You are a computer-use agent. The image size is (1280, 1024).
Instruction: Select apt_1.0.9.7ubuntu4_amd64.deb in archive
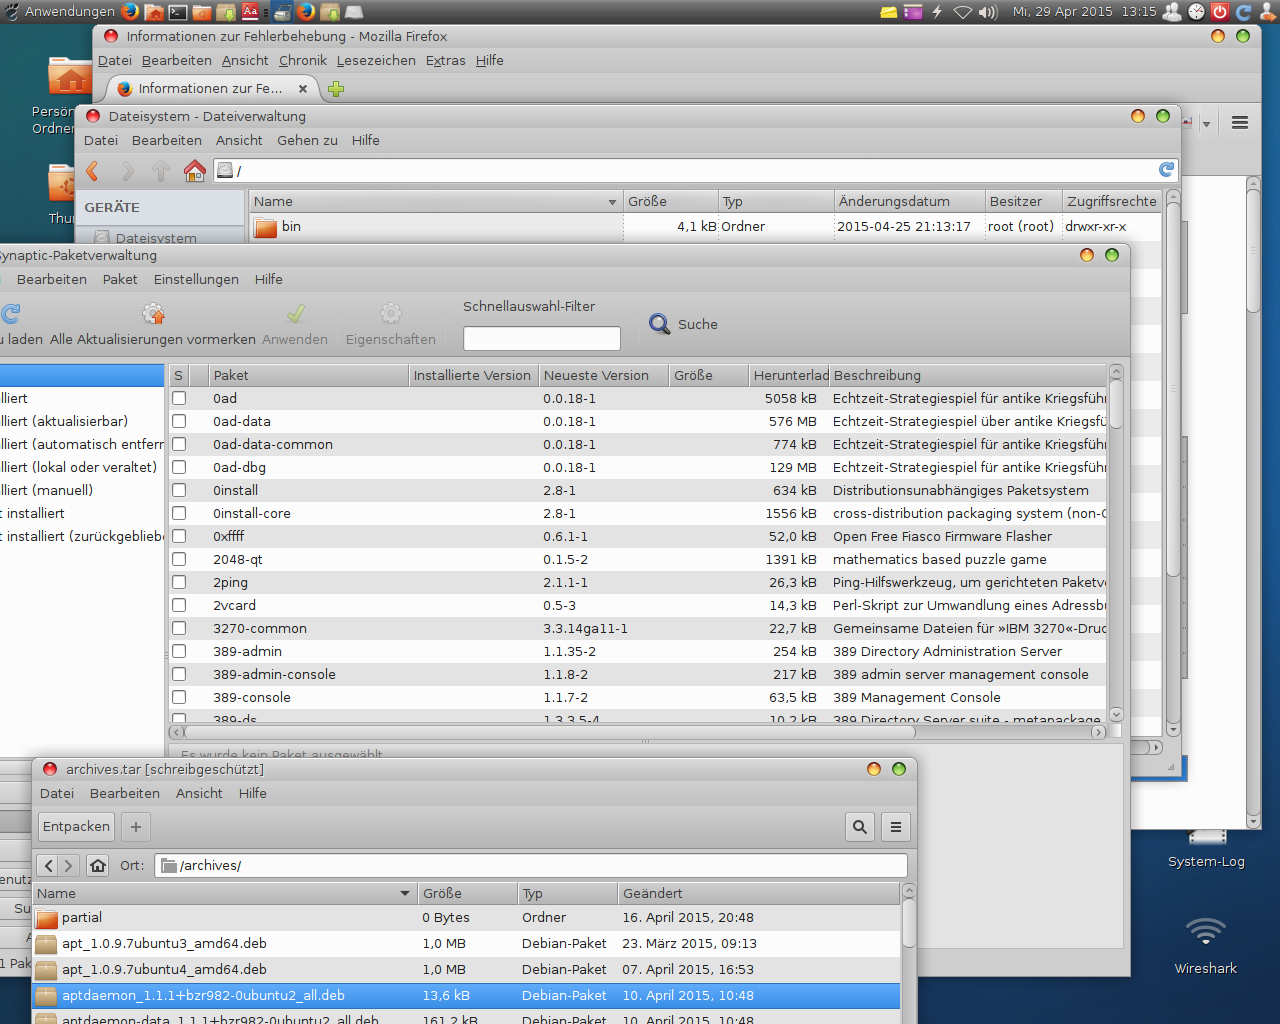pyautogui.click(x=466, y=969)
